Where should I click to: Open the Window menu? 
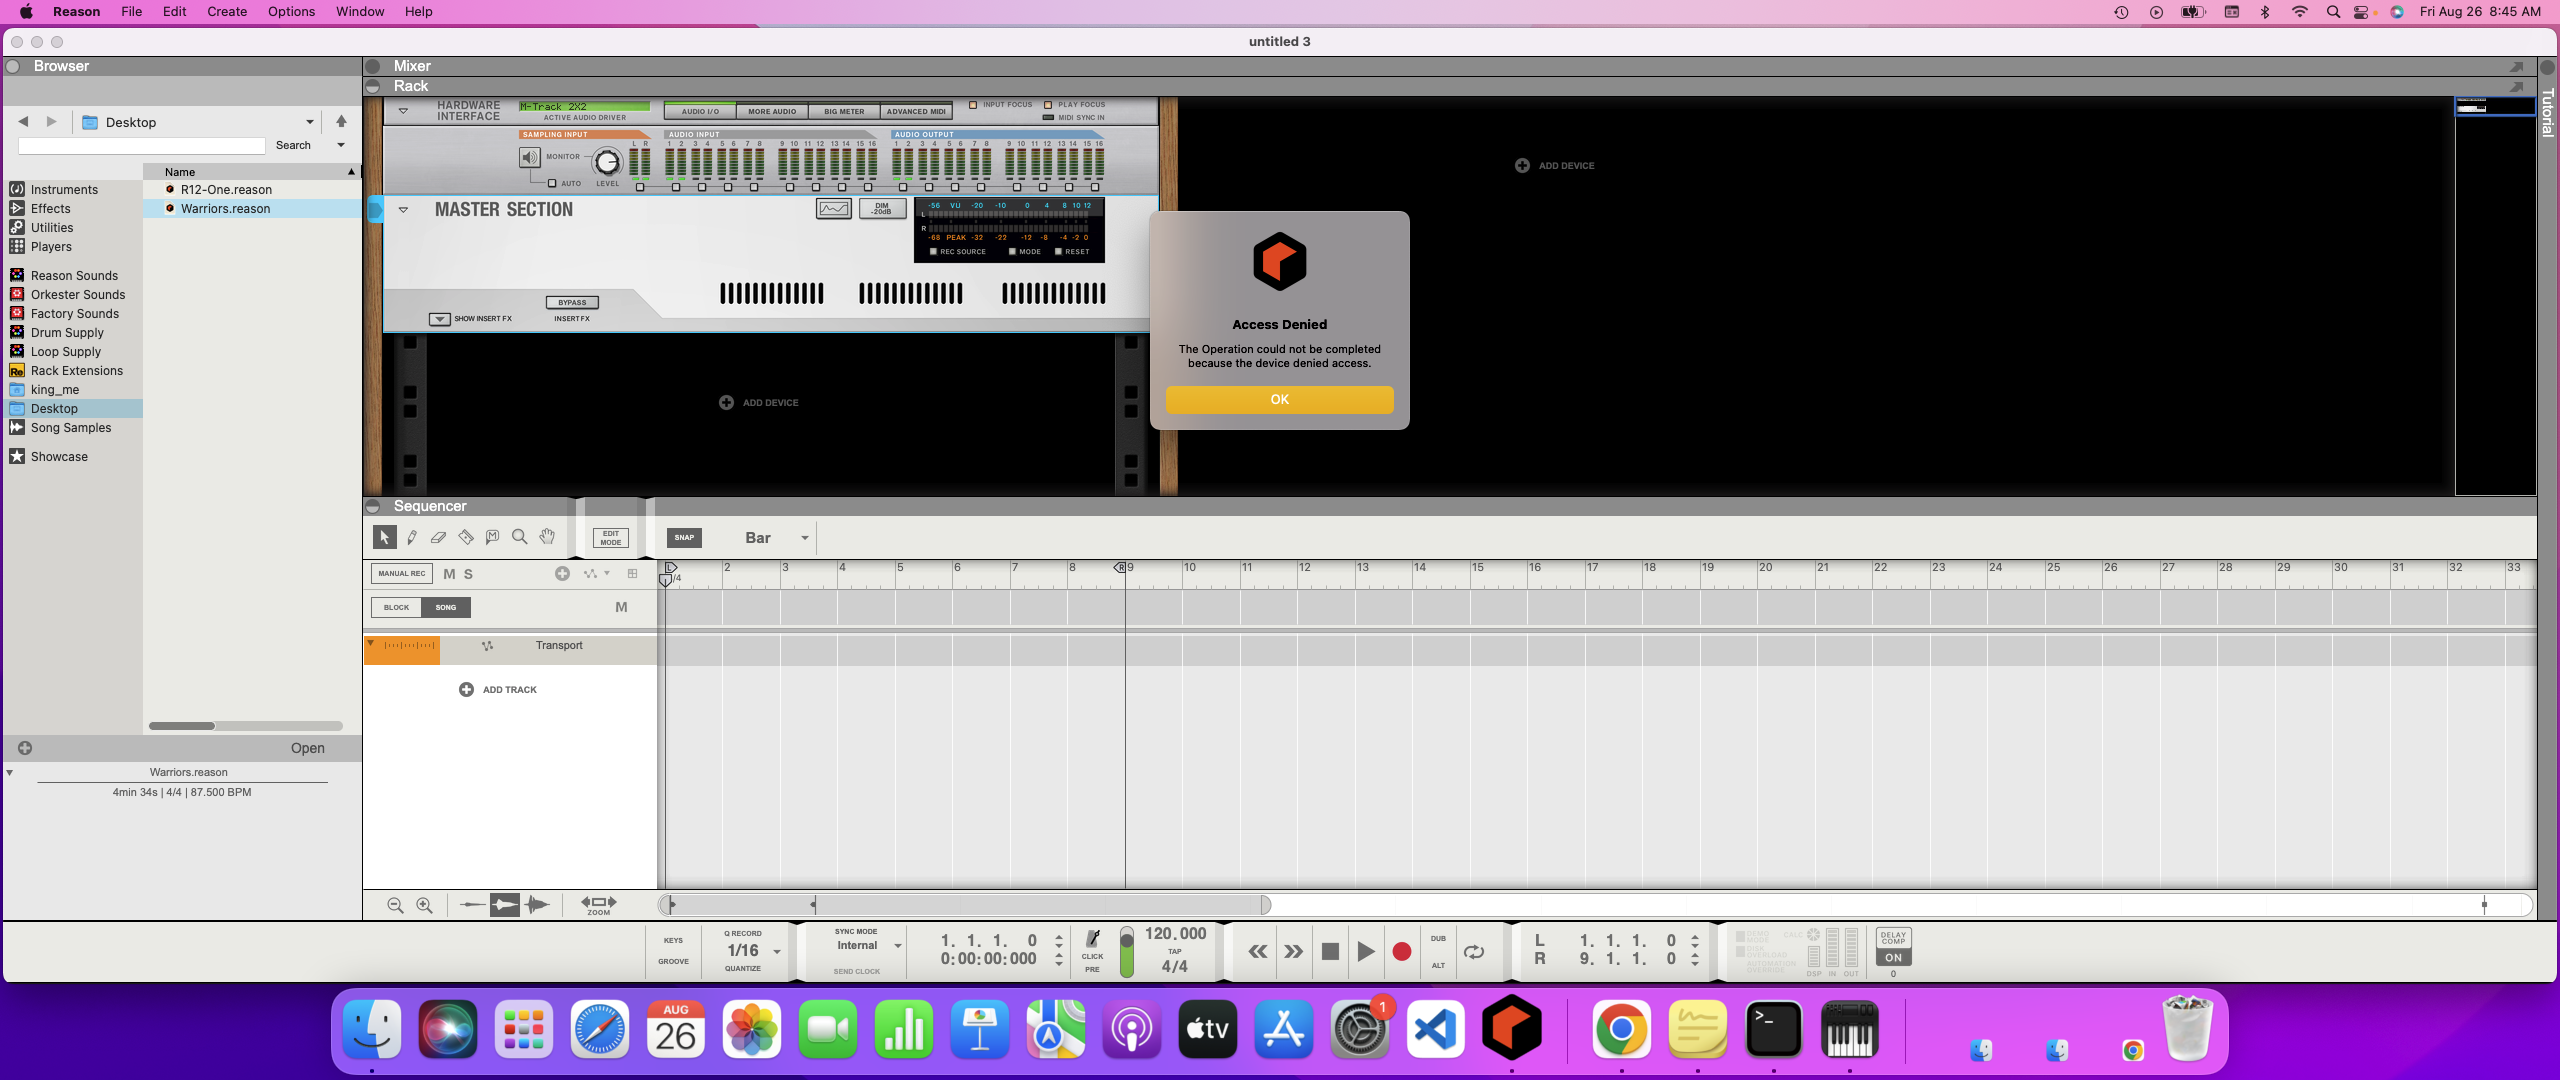point(359,12)
